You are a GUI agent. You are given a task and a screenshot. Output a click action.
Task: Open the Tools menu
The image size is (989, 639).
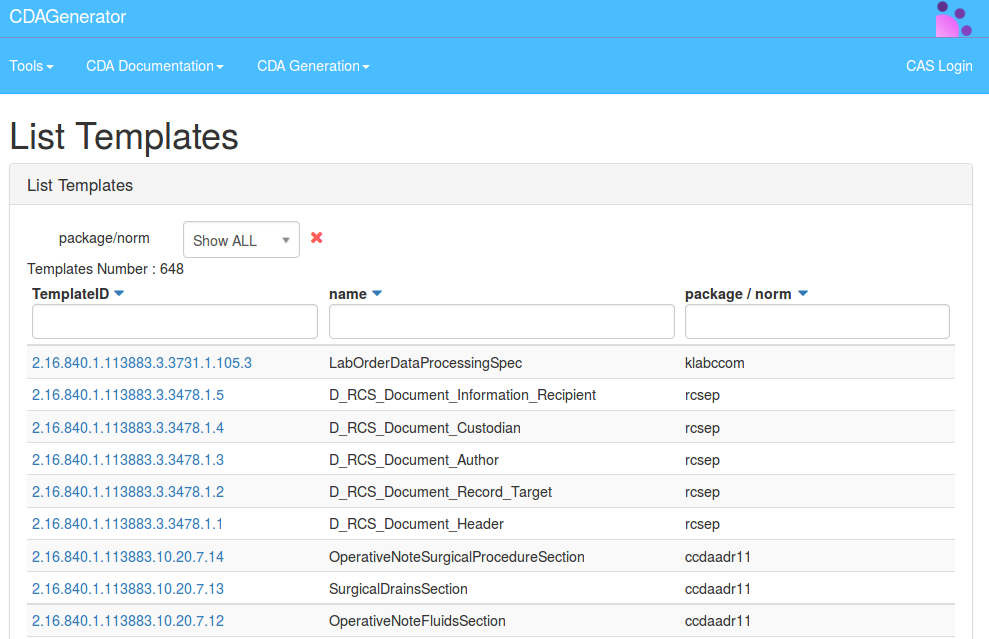(31, 66)
